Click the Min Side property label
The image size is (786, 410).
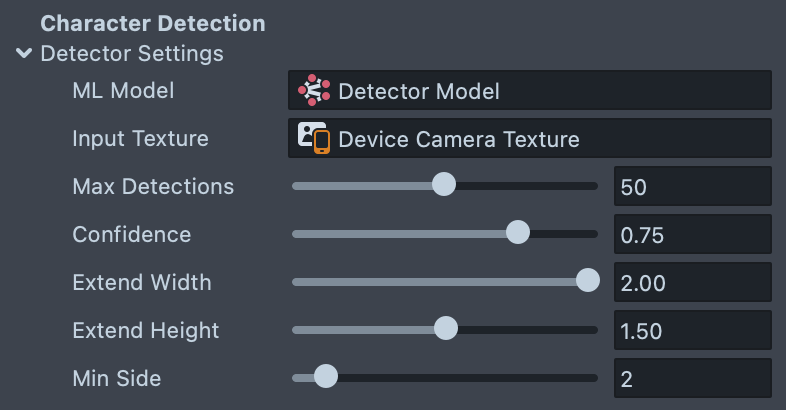click(x=117, y=378)
